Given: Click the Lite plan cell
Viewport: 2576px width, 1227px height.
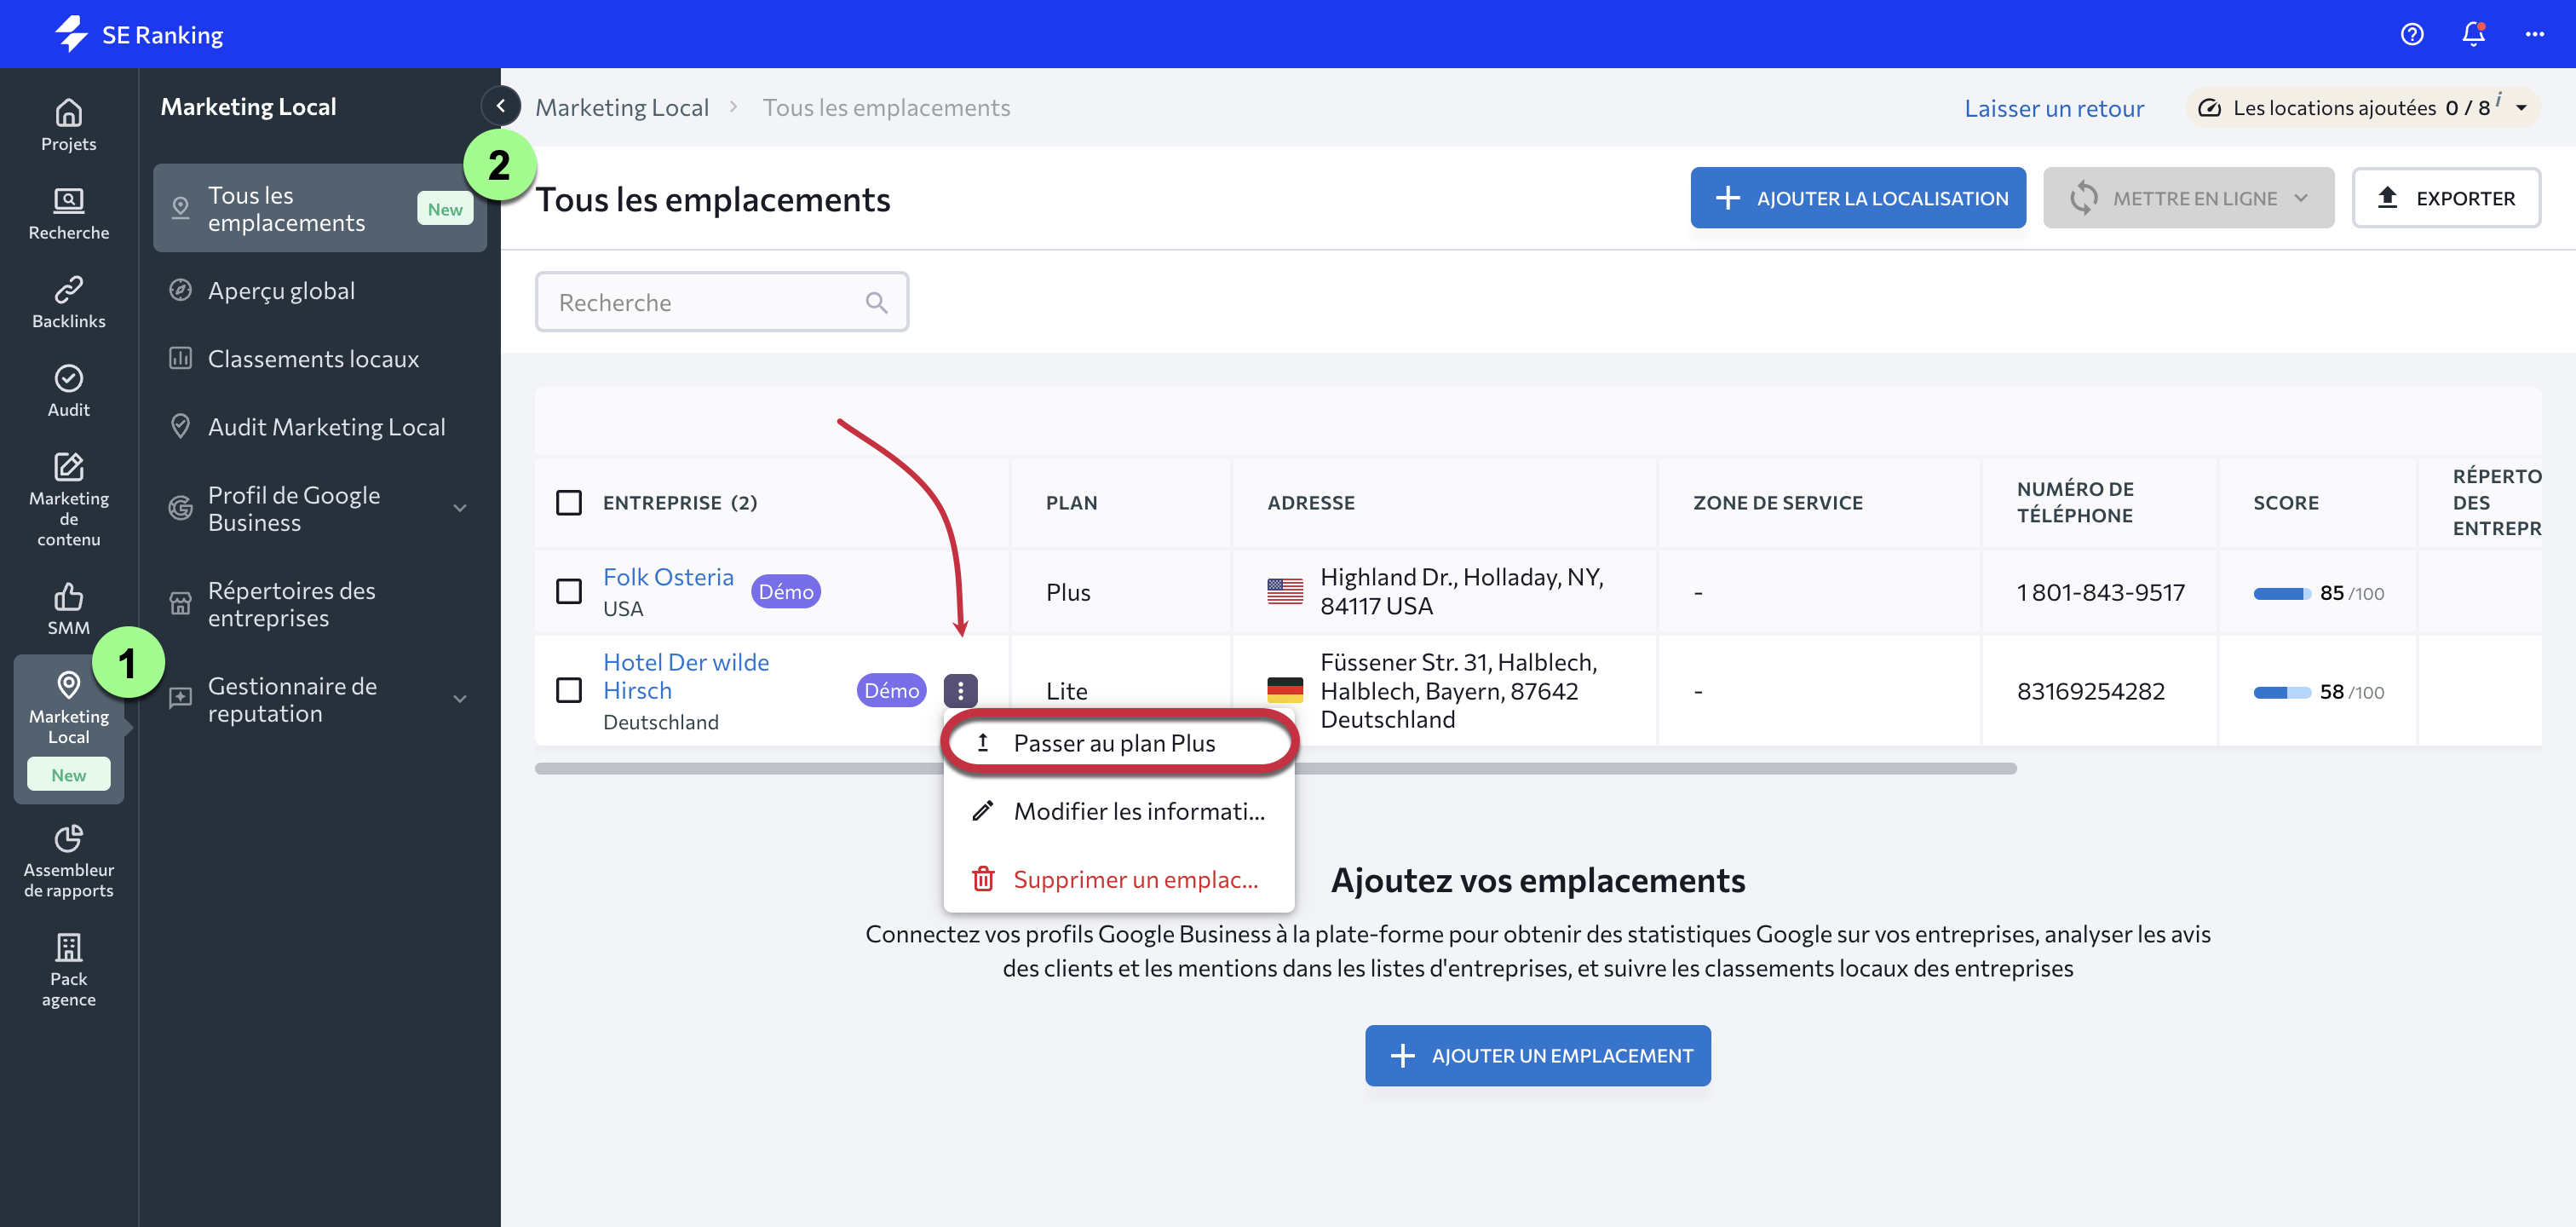Looking at the screenshot, I should point(1067,691).
